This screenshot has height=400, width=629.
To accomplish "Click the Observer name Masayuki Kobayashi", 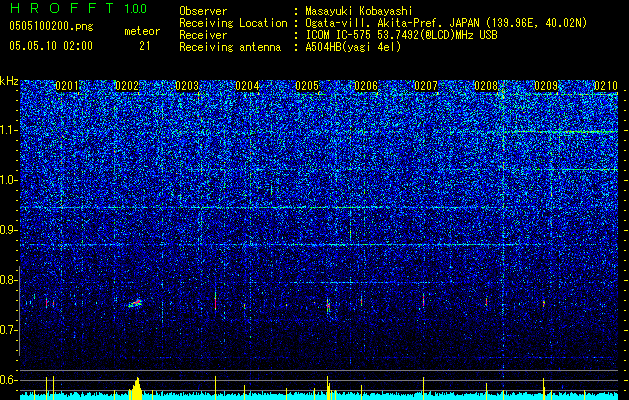I will click(x=359, y=11).
